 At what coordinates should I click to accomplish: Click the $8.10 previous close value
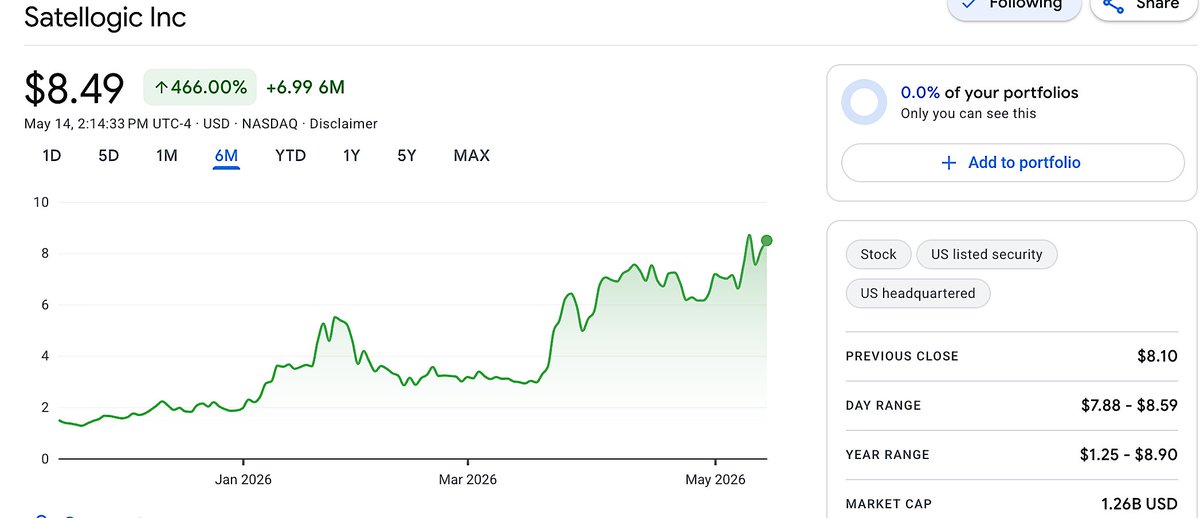tap(1157, 356)
